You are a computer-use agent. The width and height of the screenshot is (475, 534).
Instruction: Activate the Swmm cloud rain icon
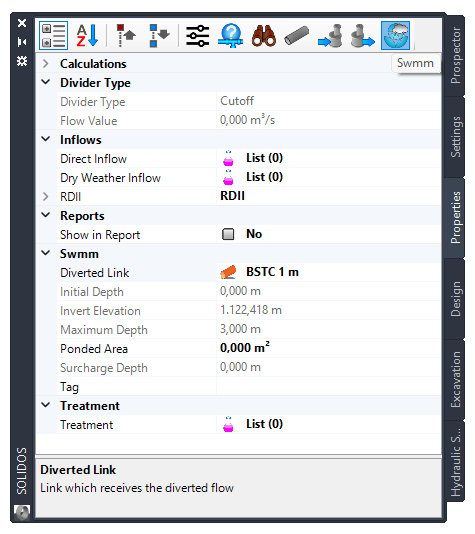click(395, 35)
